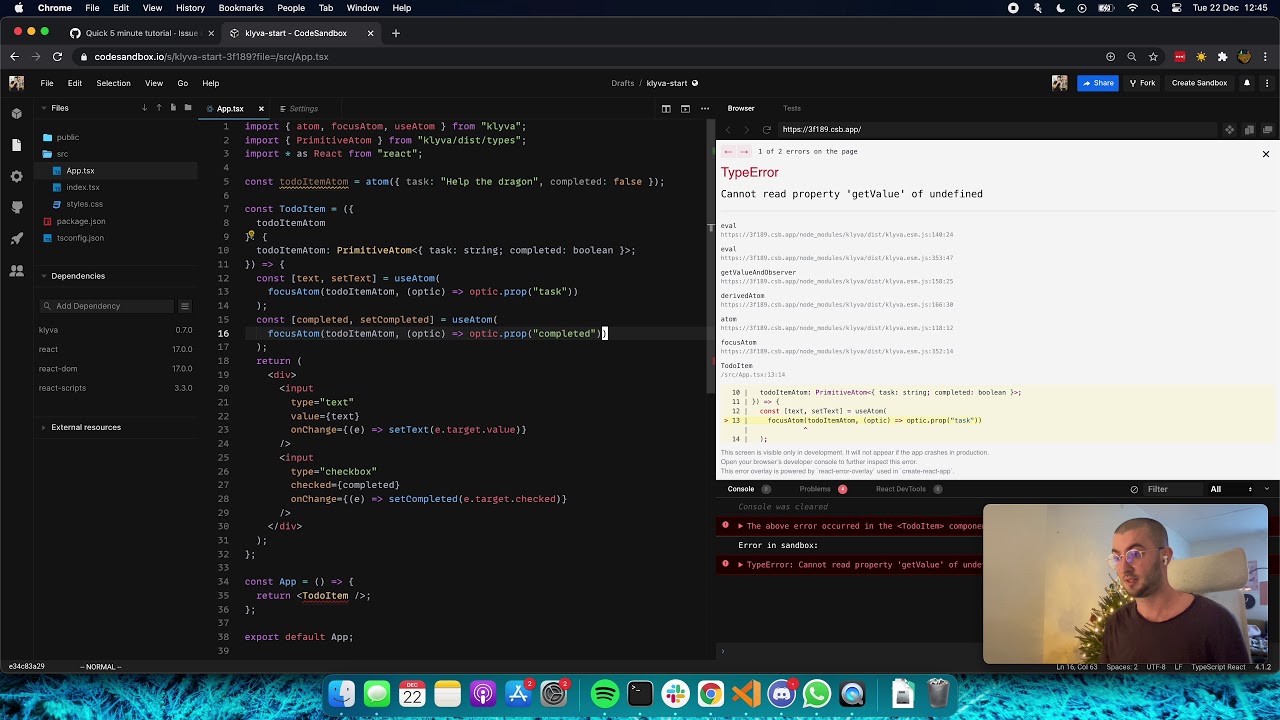1280x720 pixels.
Task: Open the CodeSandbox File menu
Action: [x=47, y=83]
